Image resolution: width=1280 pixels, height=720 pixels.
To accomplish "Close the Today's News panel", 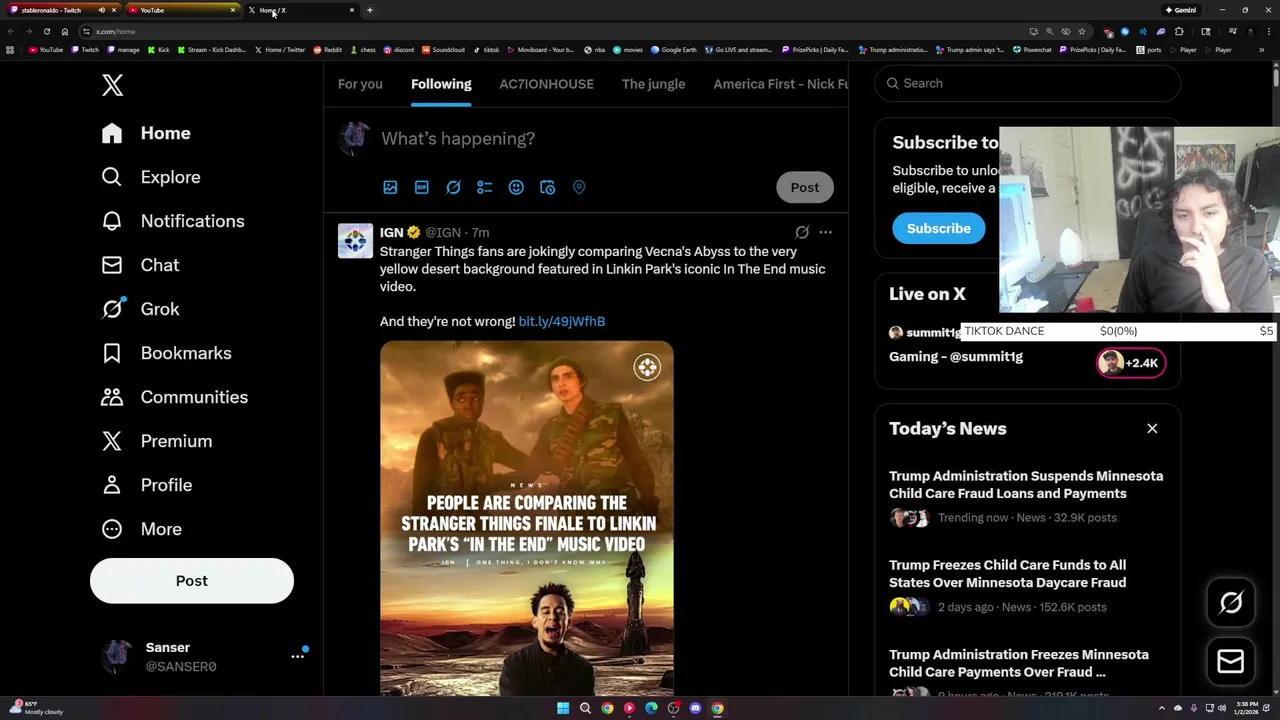I will click(x=1152, y=428).
